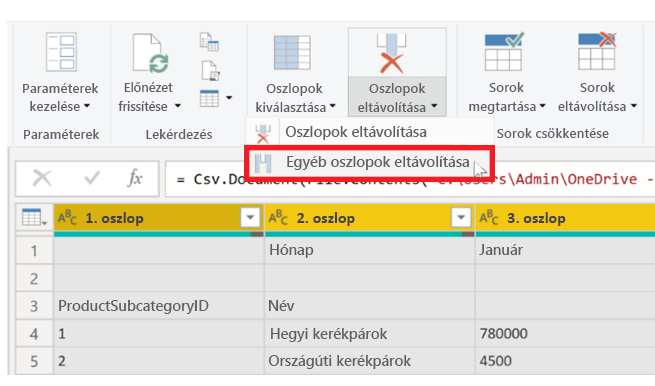Click the properties icon atop Lekérdezés group

pyautogui.click(x=209, y=42)
